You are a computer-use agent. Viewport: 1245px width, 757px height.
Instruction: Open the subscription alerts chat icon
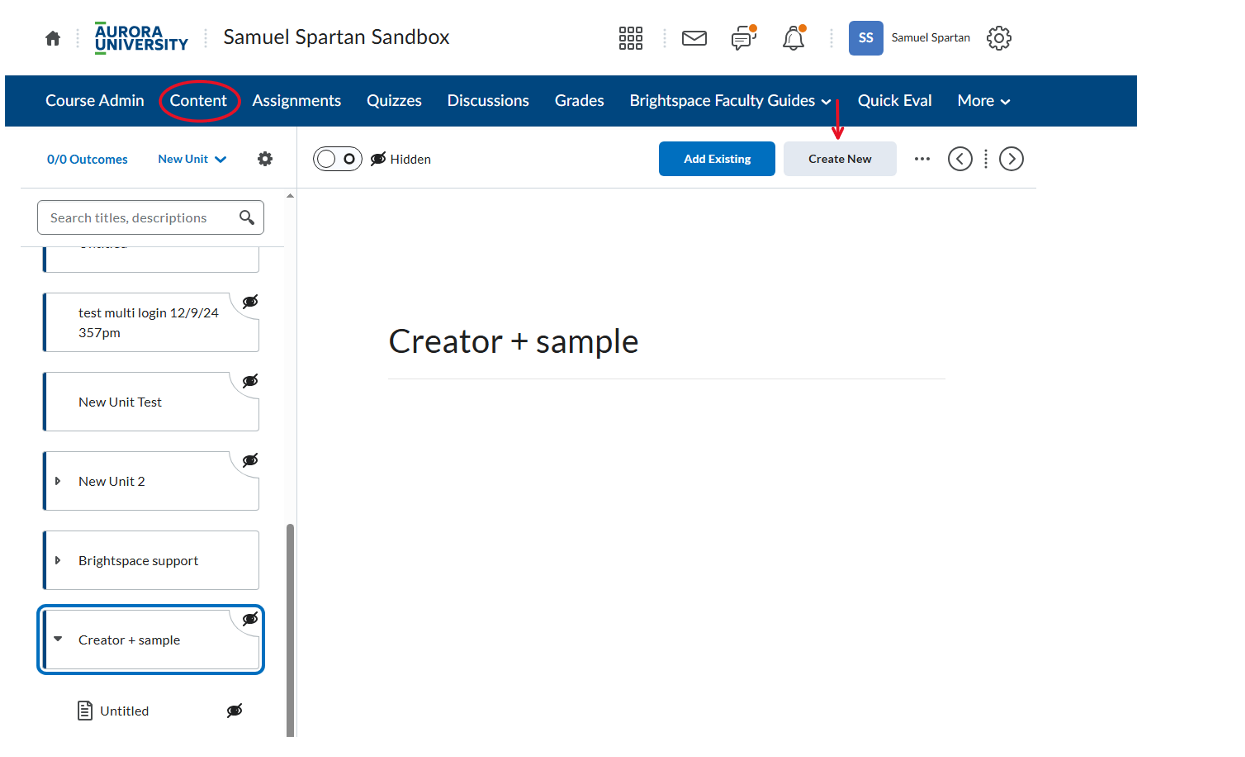tap(743, 38)
